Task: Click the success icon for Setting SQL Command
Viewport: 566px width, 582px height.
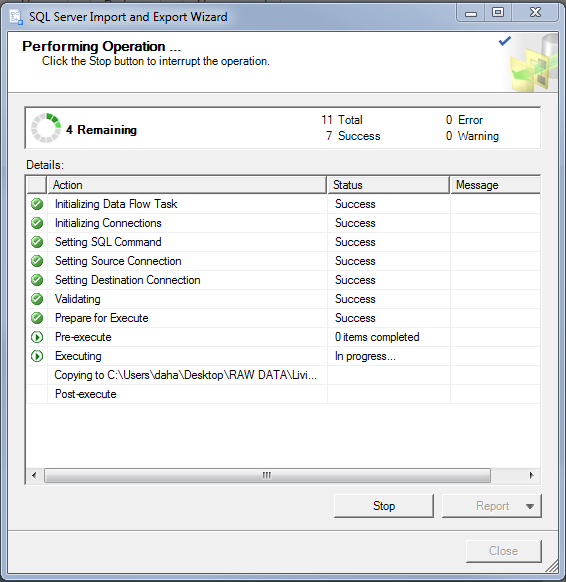Action: click(x=37, y=242)
